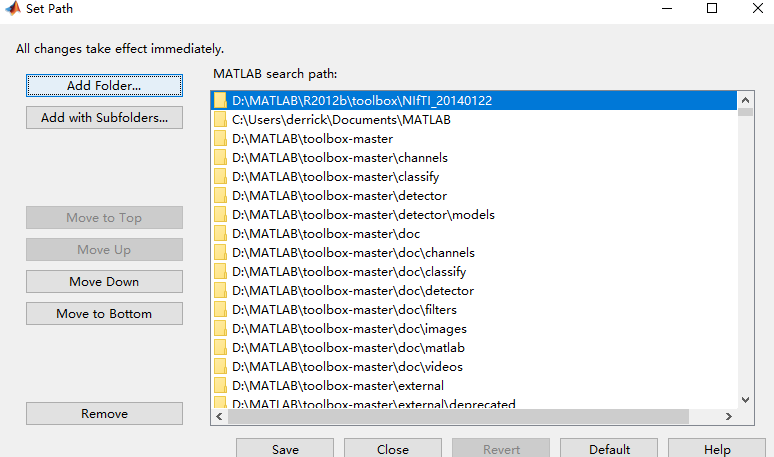774x457 pixels.
Task: Click folder icon next to doc\filters
Action: 220,309
